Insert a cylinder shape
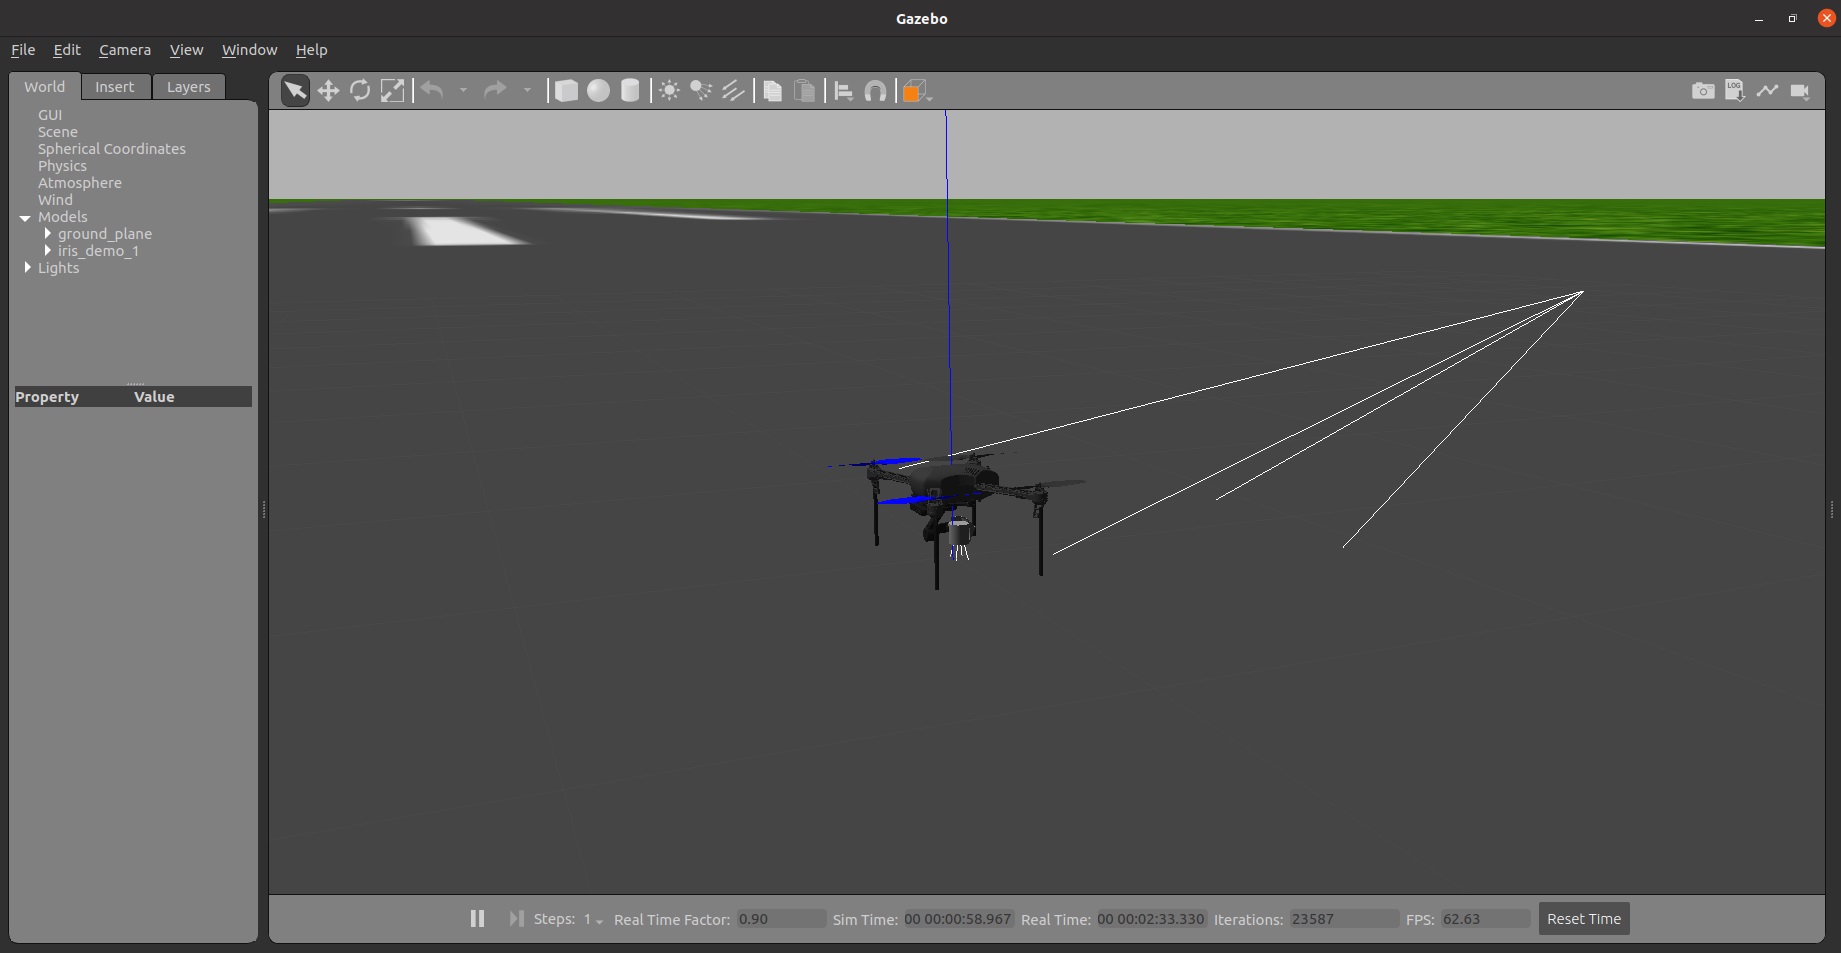Screen dimensions: 1841x953 tap(630, 91)
